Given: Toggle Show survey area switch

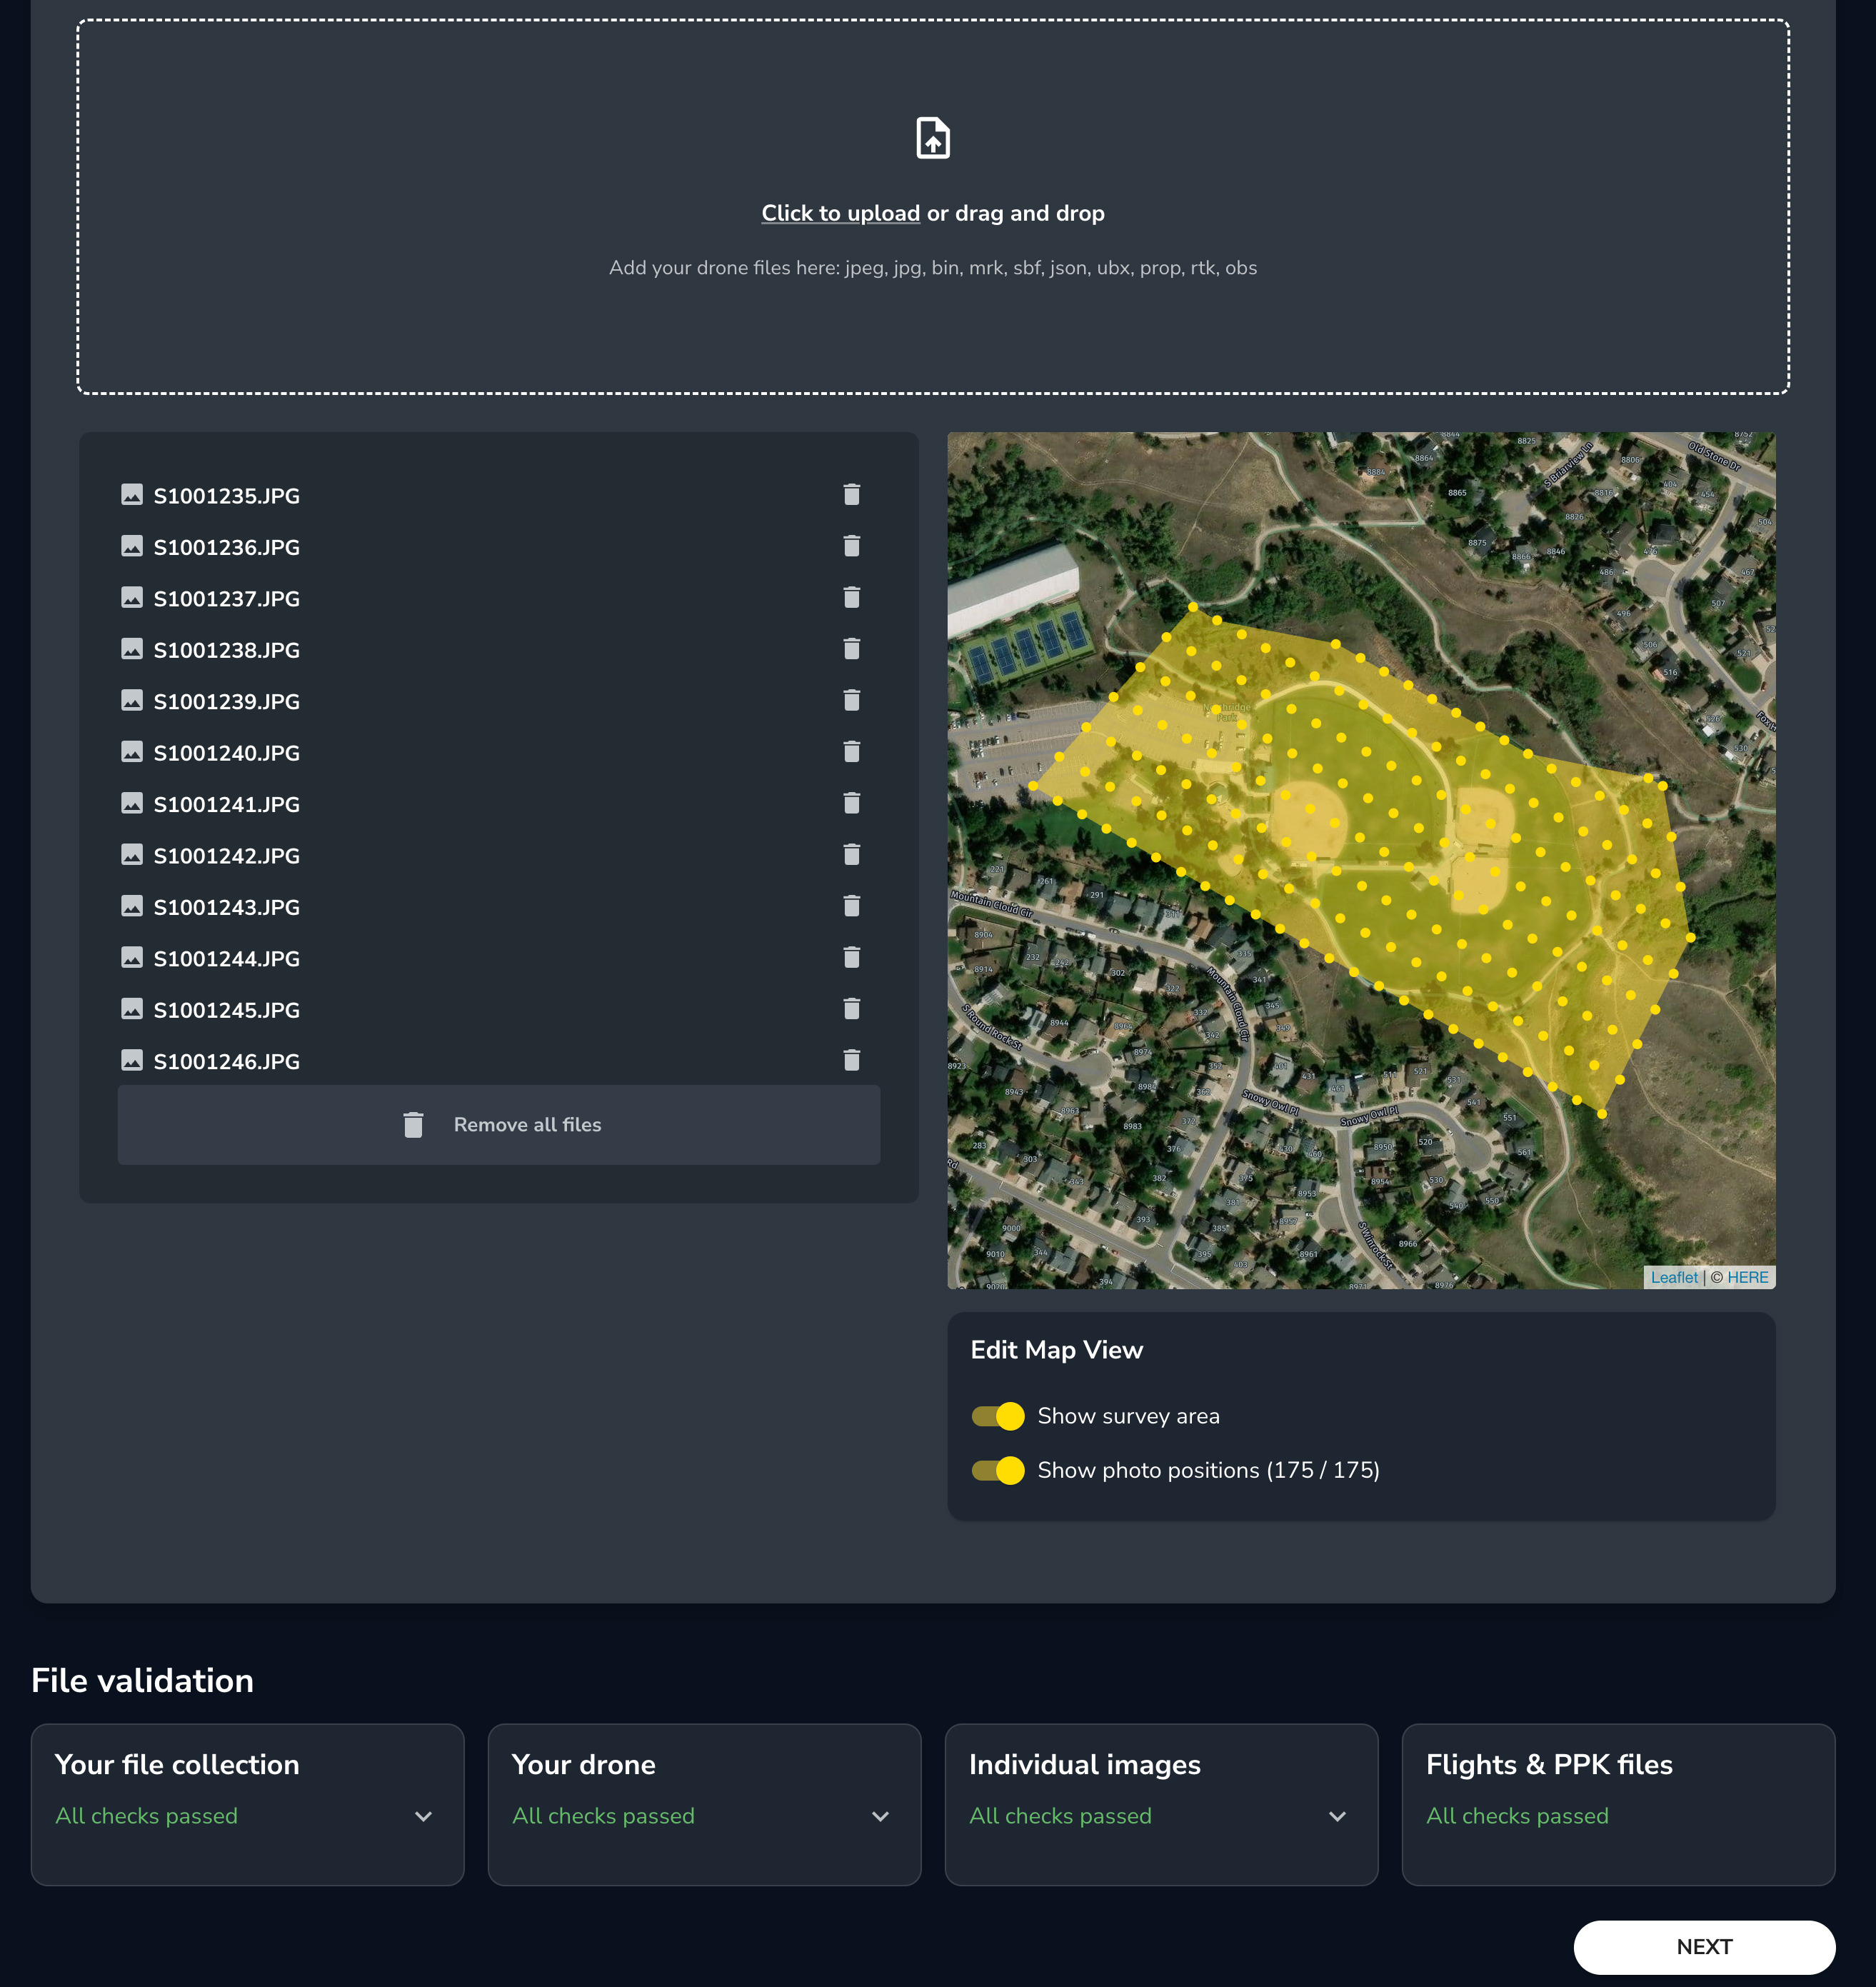Looking at the screenshot, I should pyautogui.click(x=998, y=1416).
